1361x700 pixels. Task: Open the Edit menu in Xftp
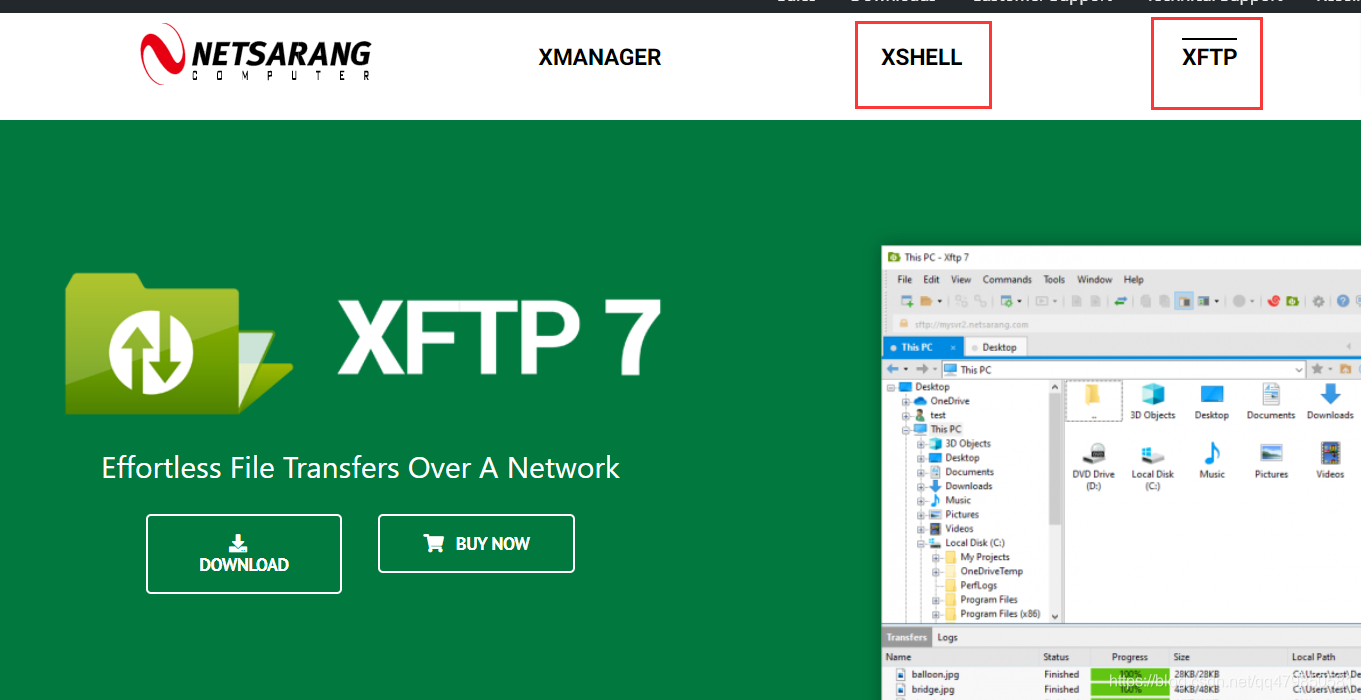tap(931, 280)
